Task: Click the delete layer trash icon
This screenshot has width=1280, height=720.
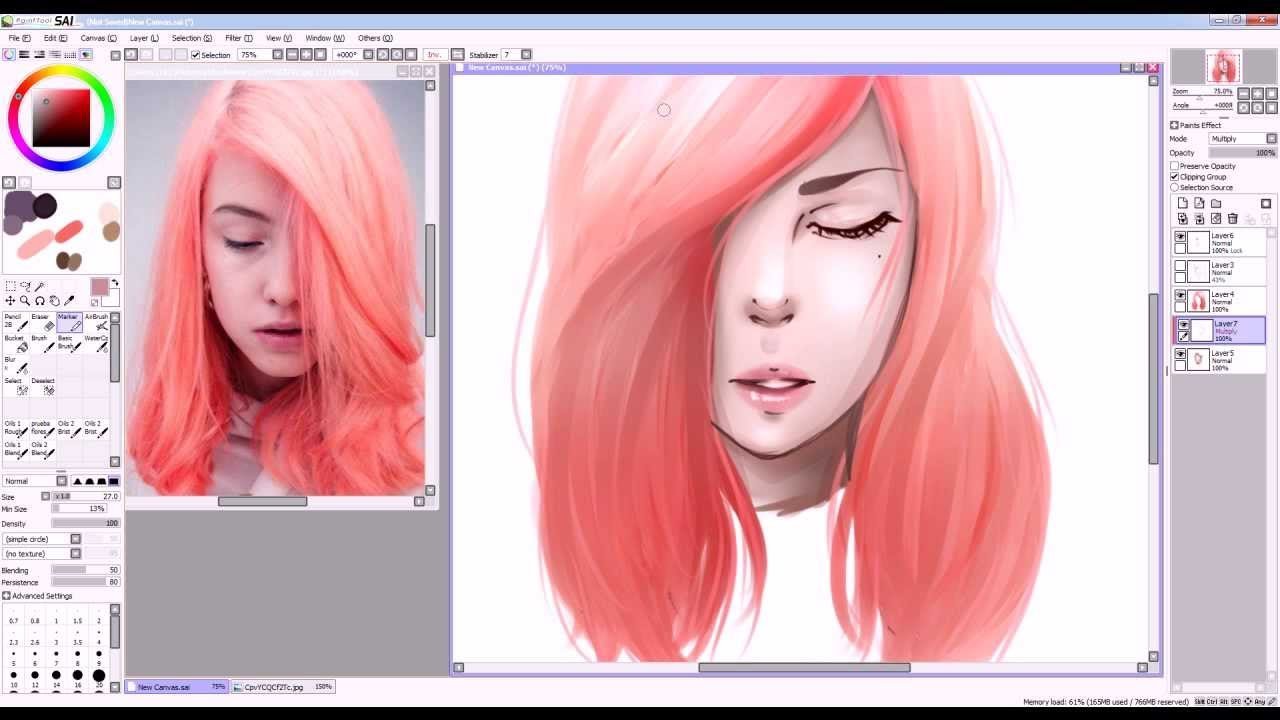Action: pos(1232,219)
